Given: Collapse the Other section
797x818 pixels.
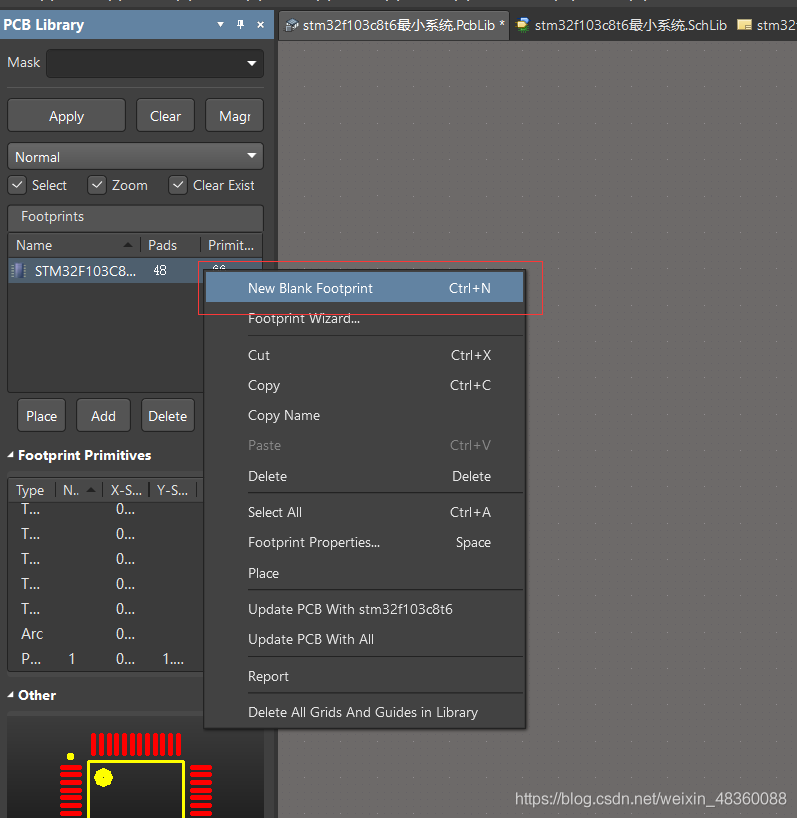Looking at the screenshot, I should tap(10, 695).
